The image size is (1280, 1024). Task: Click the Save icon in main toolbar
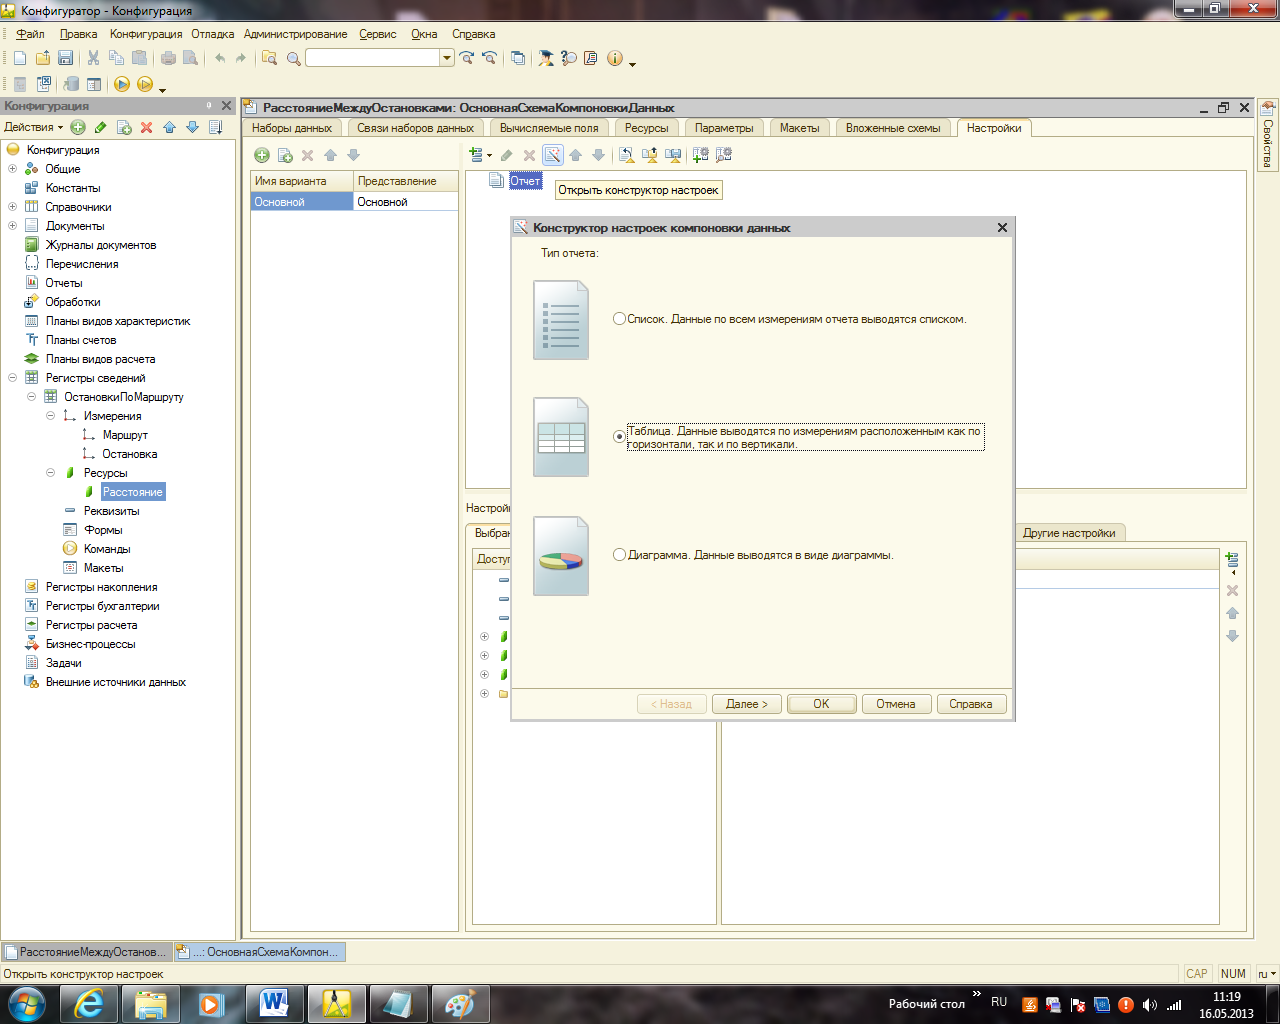click(x=65, y=58)
